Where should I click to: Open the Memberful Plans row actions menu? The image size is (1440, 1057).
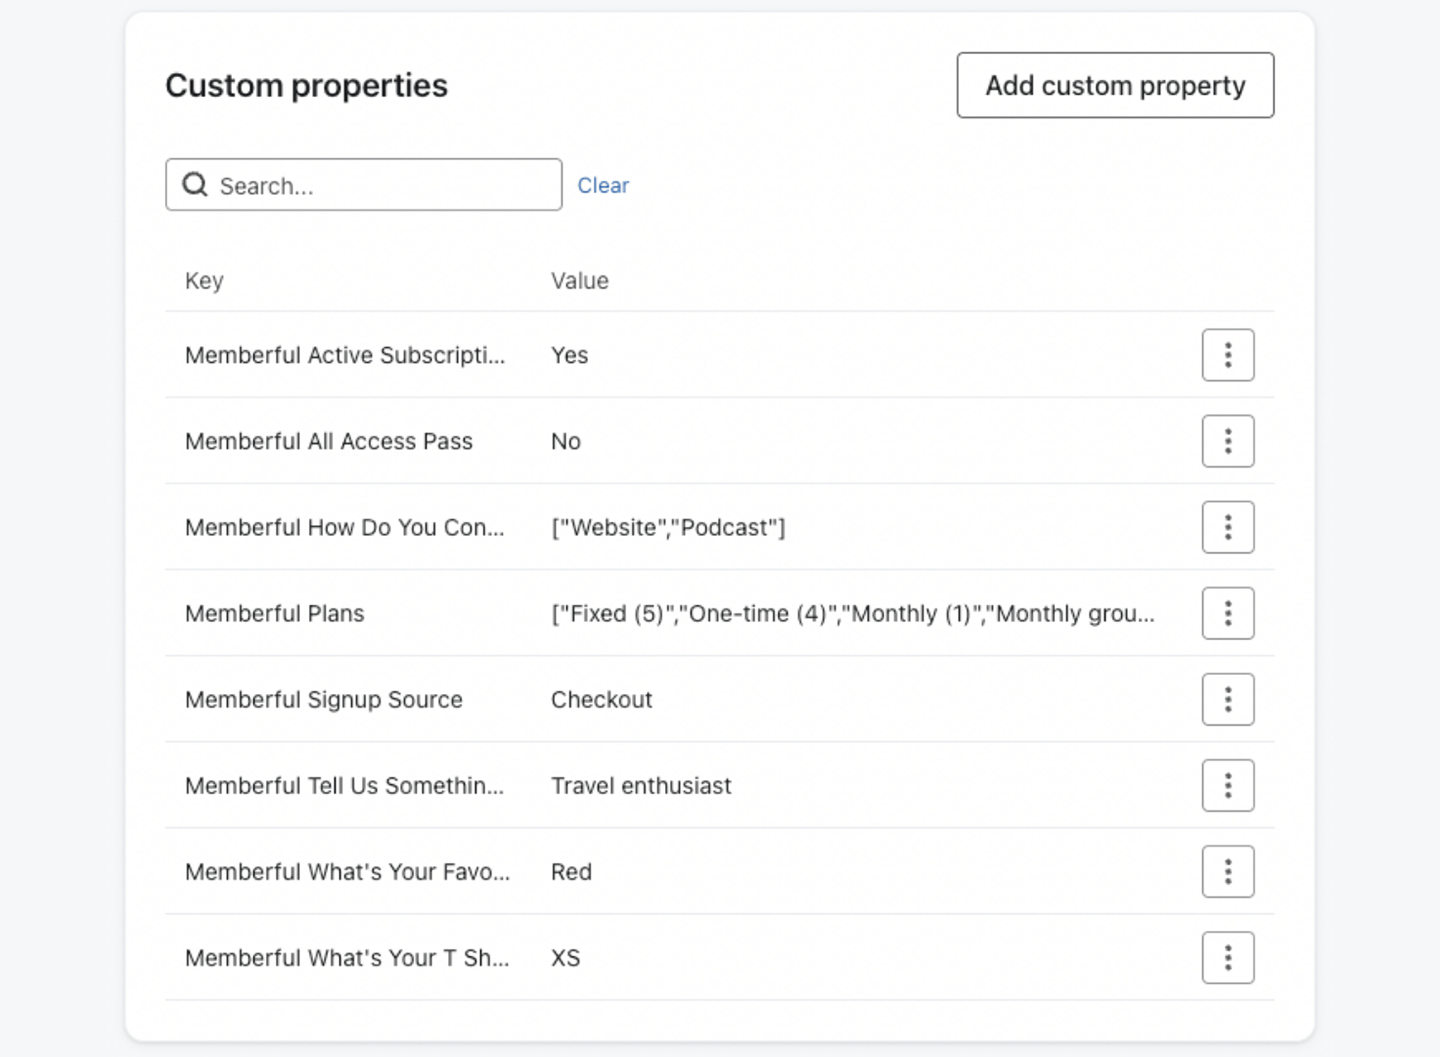pyautogui.click(x=1227, y=613)
